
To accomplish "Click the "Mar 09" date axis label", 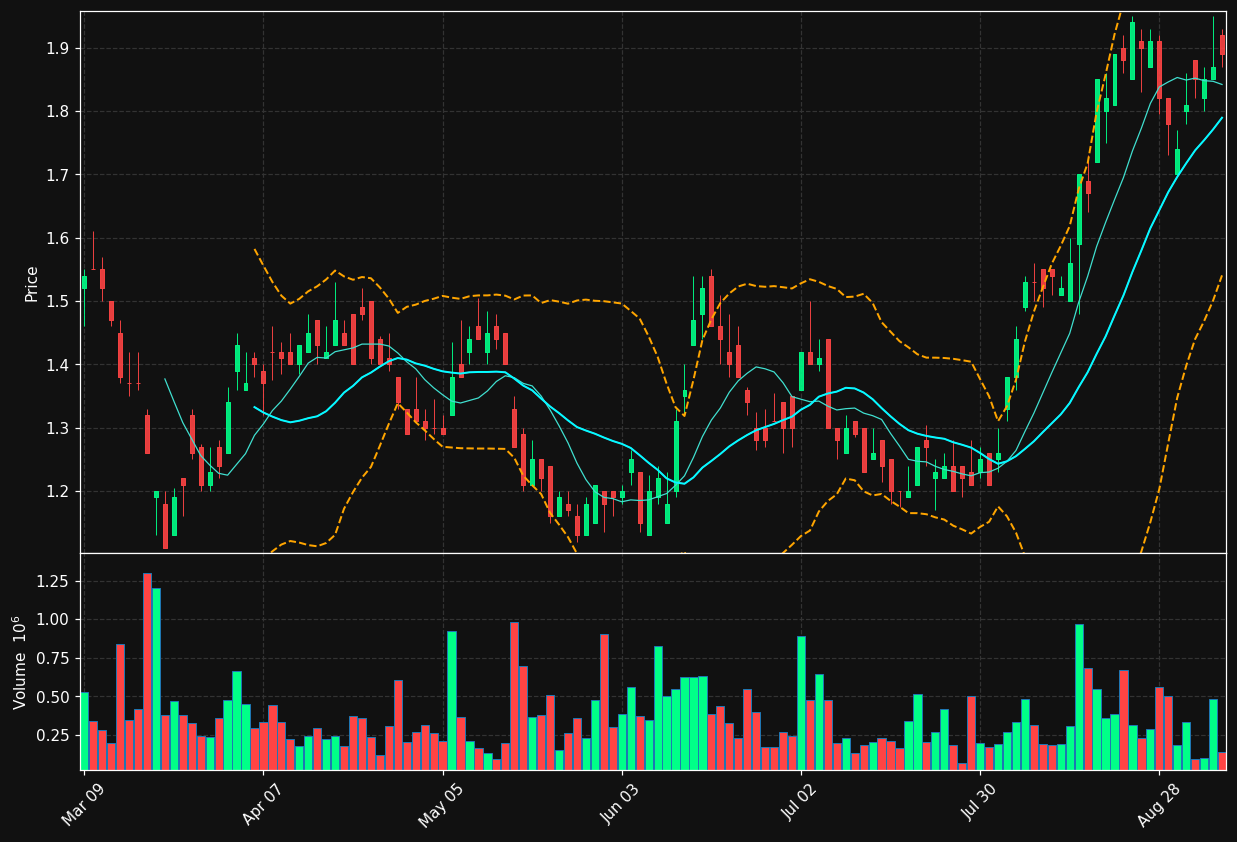I will [83, 805].
